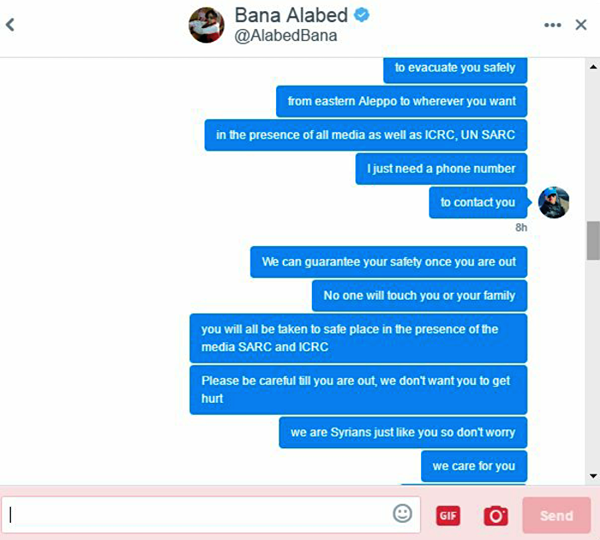Open the emoji picker smiley icon
Image resolution: width=600 pixels, height=540 pixels.
pos(403,513)
